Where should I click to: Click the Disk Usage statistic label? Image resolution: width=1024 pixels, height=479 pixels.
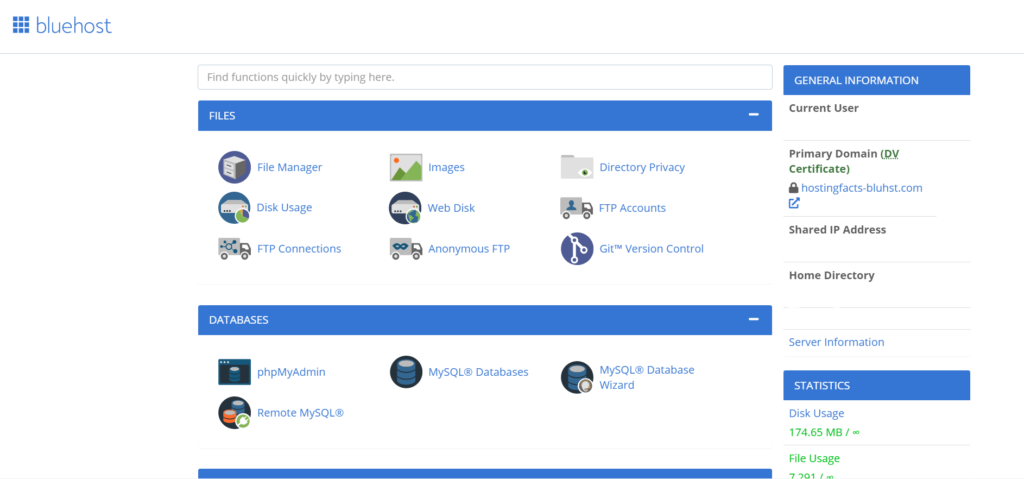click(816, 413)
